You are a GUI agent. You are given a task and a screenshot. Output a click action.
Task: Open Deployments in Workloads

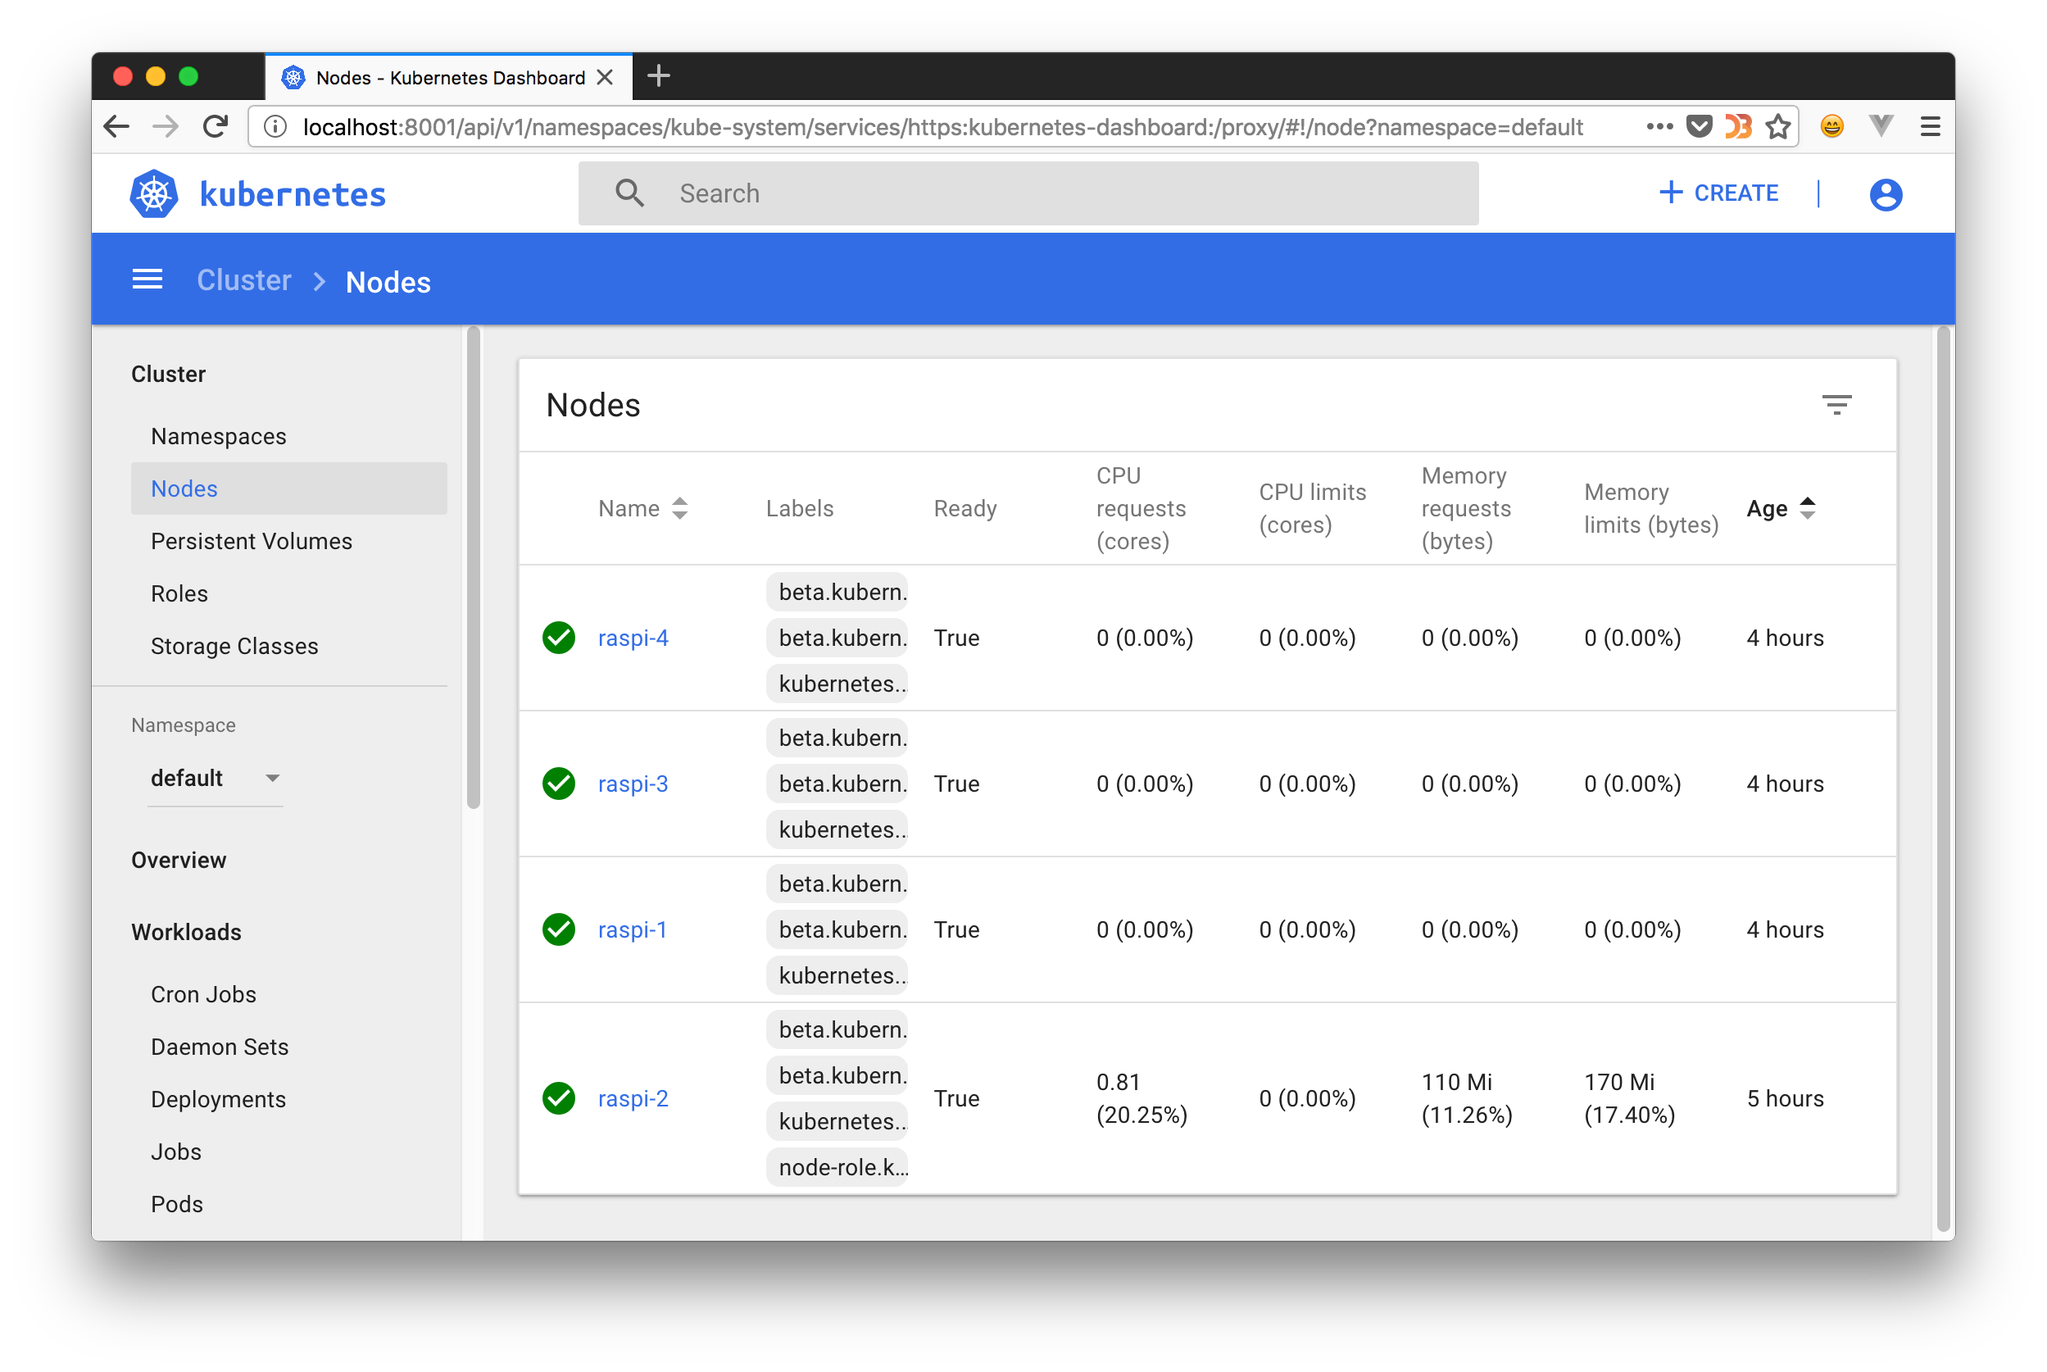tap(218, 1099)
